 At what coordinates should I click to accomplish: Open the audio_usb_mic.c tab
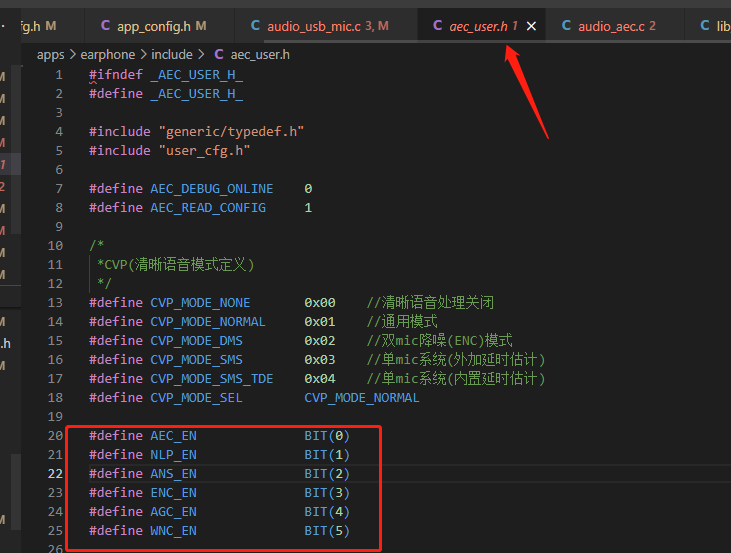click(x=326, y=26)
